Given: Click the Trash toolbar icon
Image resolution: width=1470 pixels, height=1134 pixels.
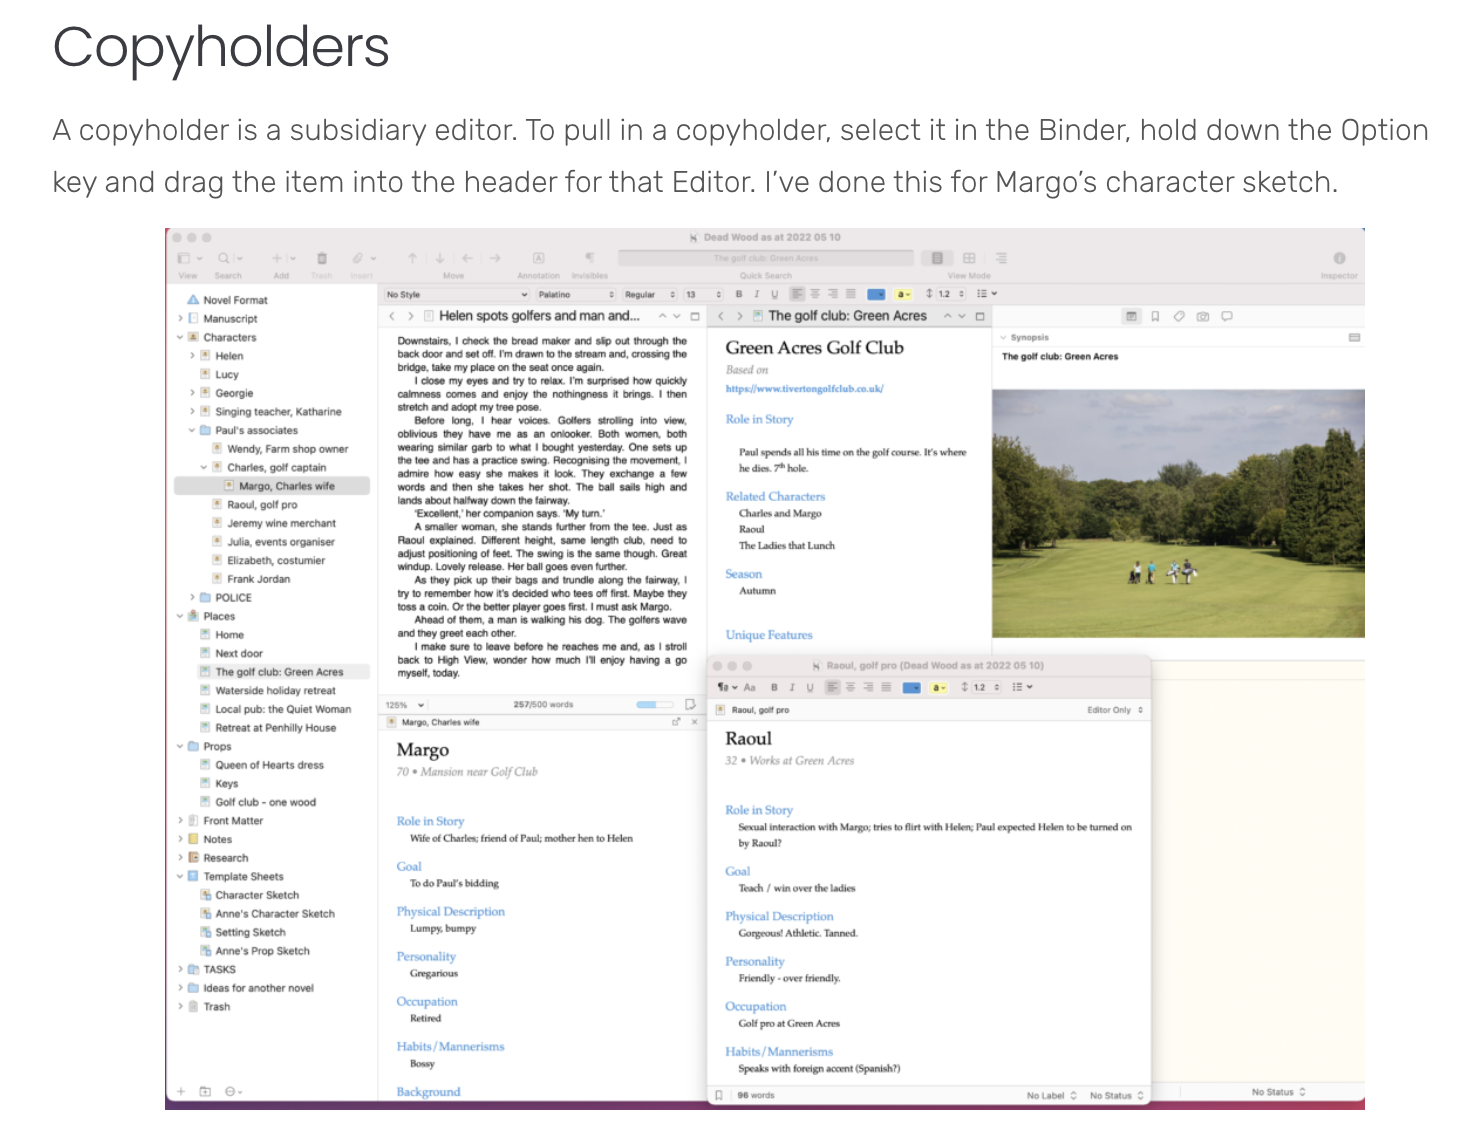Looking at the screenshot, I should (x=322, y=258).
